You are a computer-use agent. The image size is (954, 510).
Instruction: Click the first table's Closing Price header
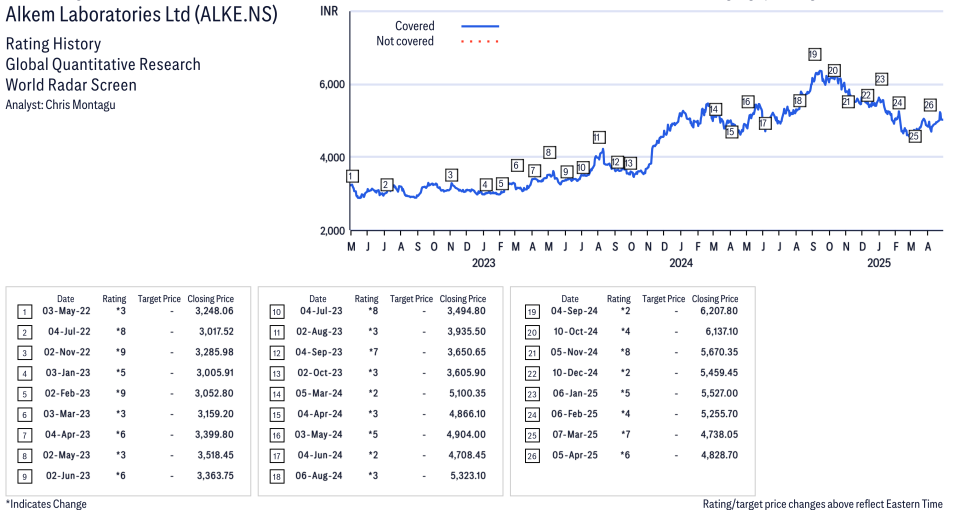(x=211, y=299)
